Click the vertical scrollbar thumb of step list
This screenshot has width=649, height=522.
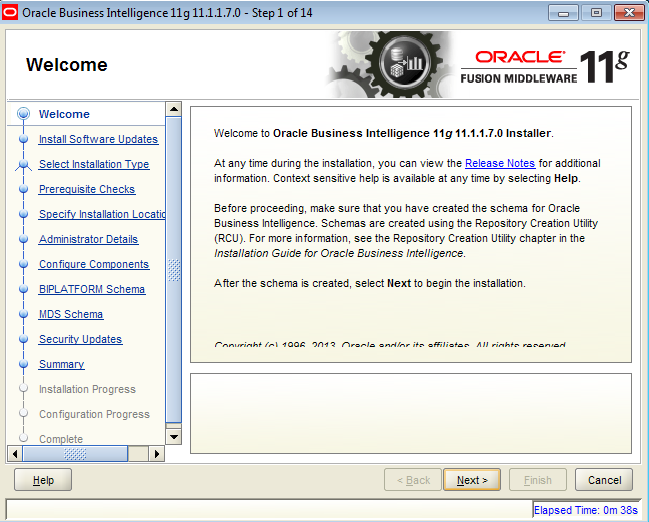coord(174,270)
